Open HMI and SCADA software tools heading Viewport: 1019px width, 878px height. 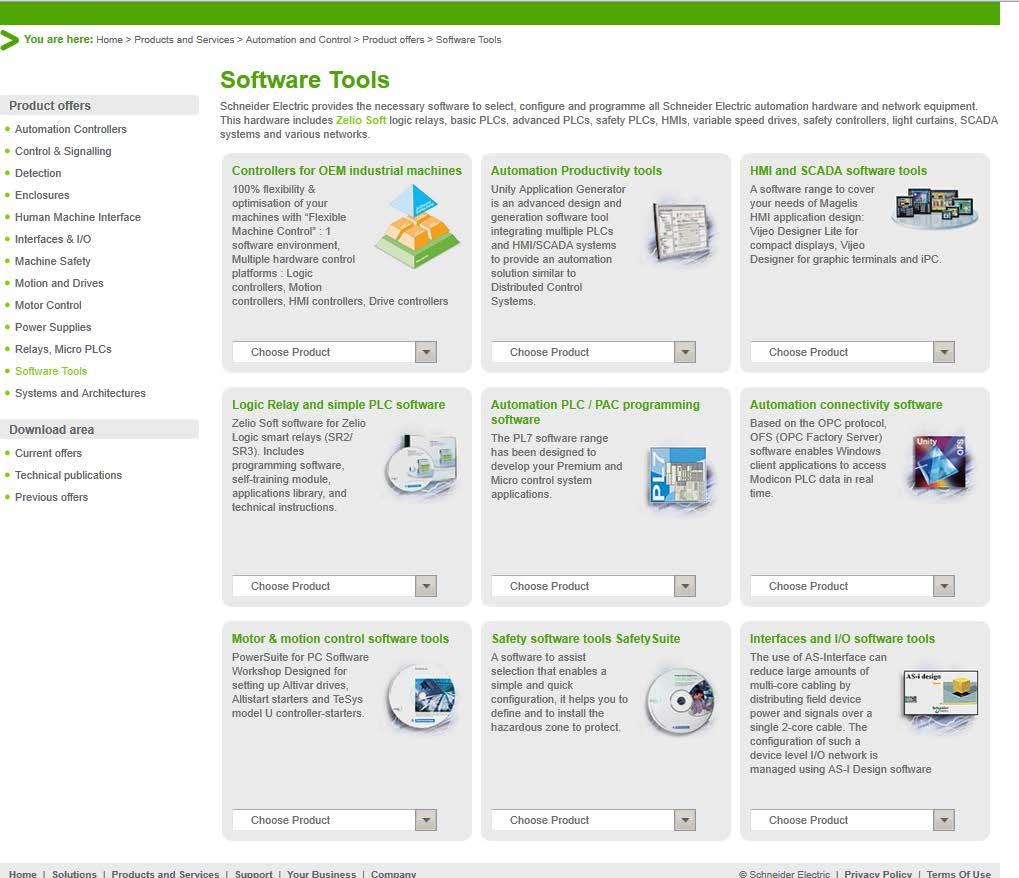838,171
